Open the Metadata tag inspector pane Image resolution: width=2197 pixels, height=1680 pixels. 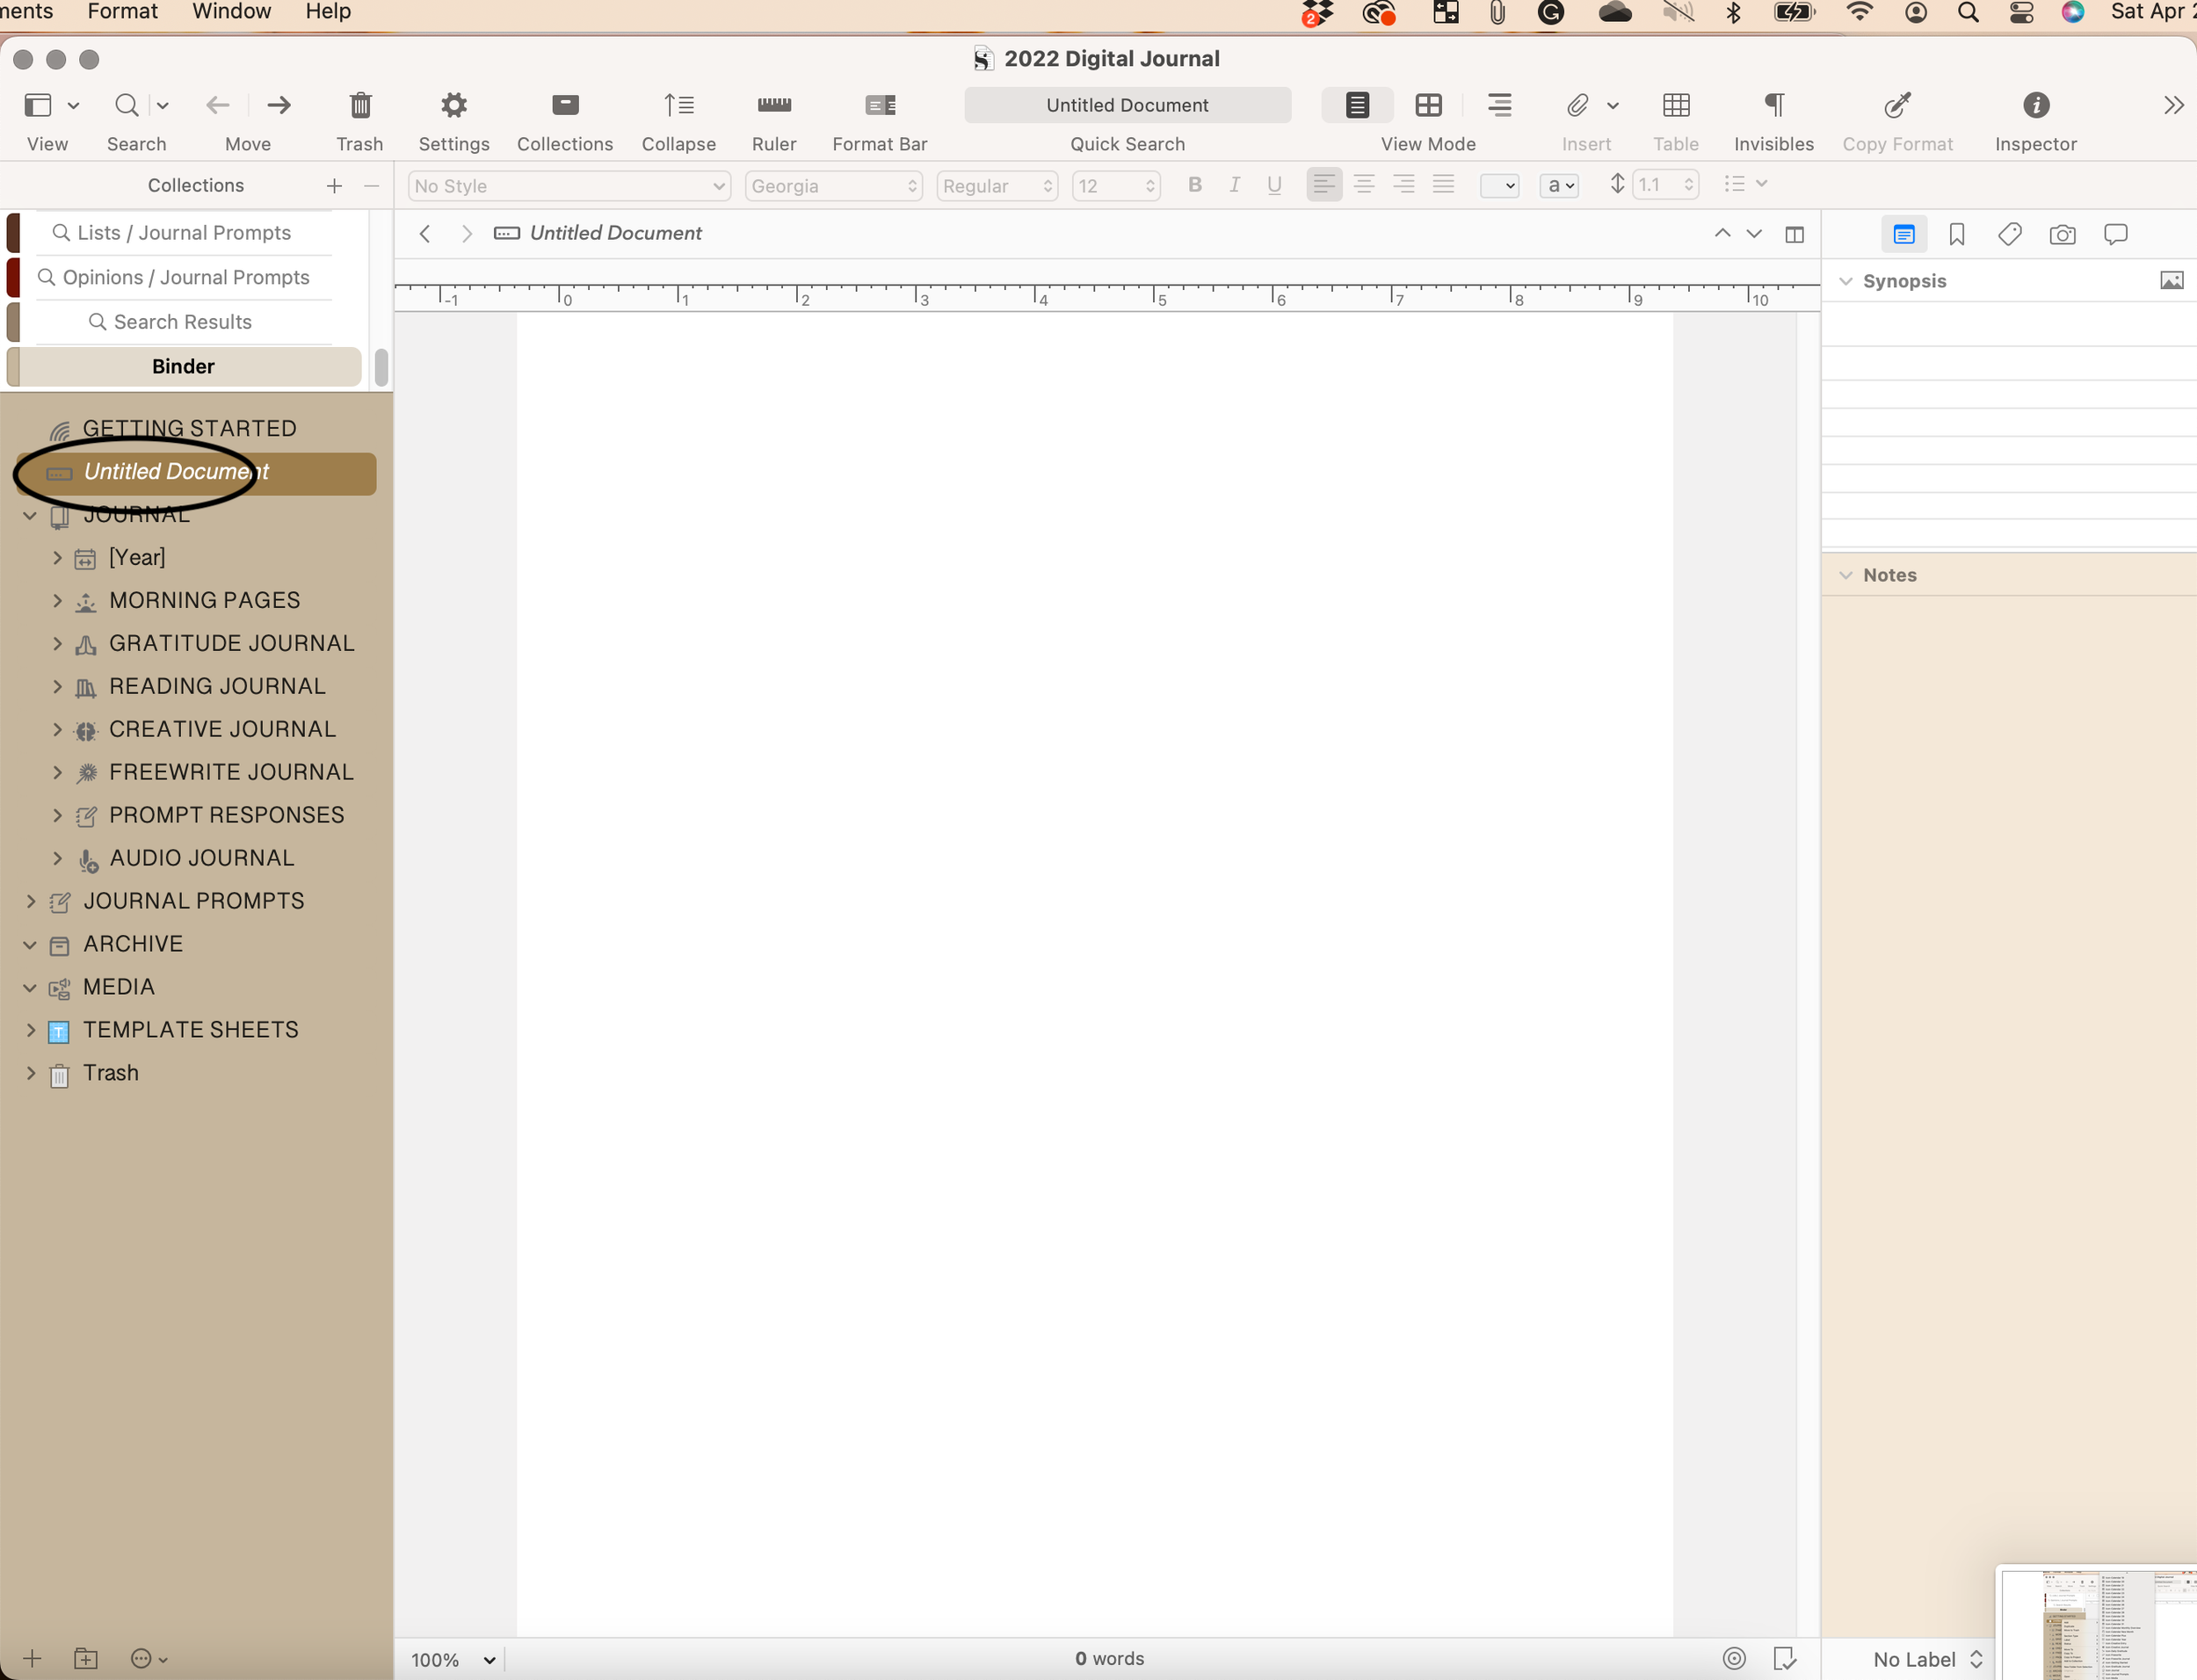2010,234
